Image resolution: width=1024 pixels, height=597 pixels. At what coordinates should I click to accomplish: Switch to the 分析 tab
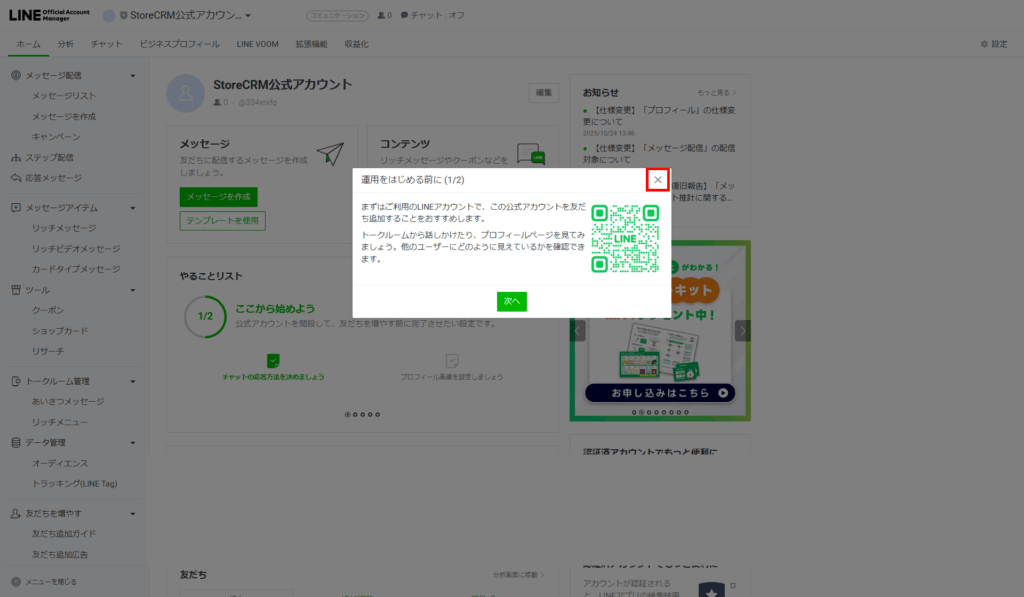pyautogui.click(x=66, y=44)
